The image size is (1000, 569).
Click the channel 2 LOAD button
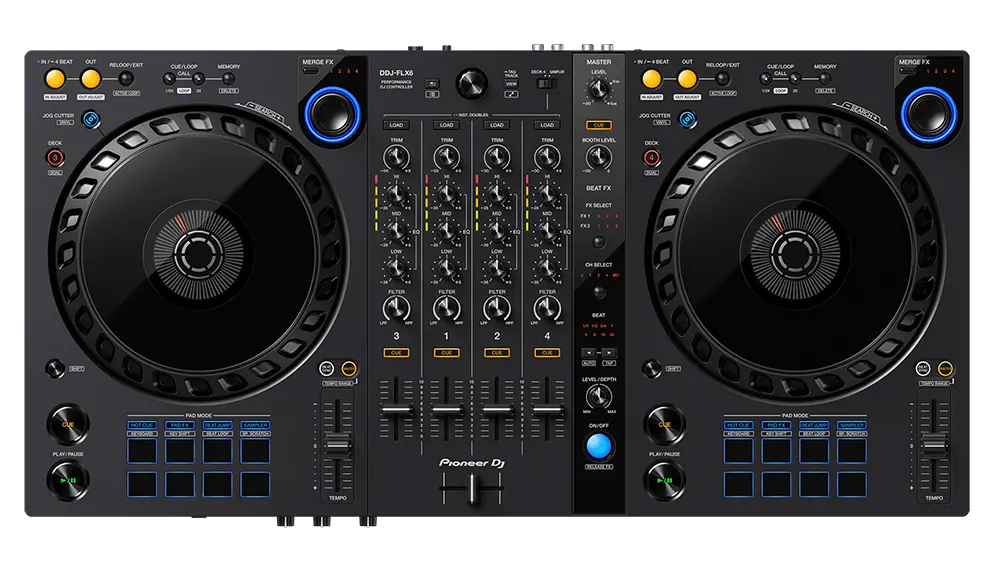tap(497, 125)
